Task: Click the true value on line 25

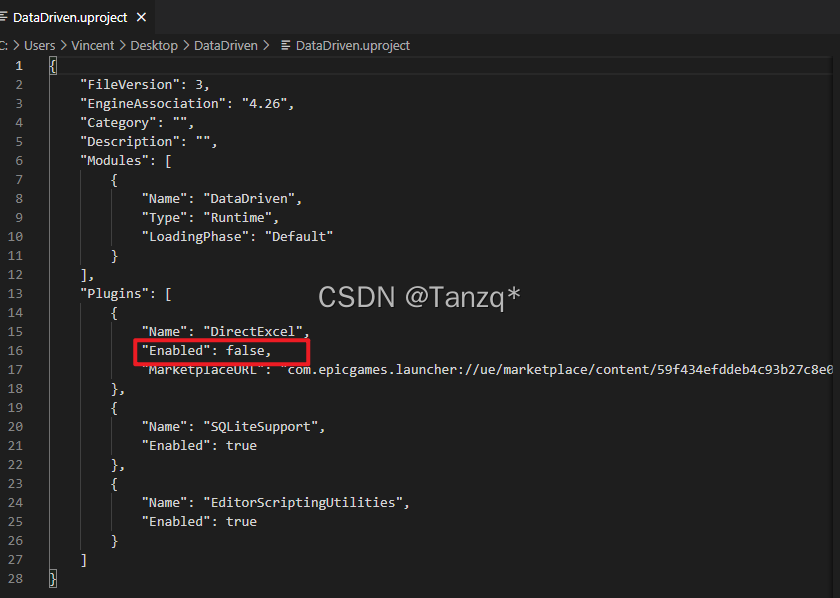Action: pos(241,522)
